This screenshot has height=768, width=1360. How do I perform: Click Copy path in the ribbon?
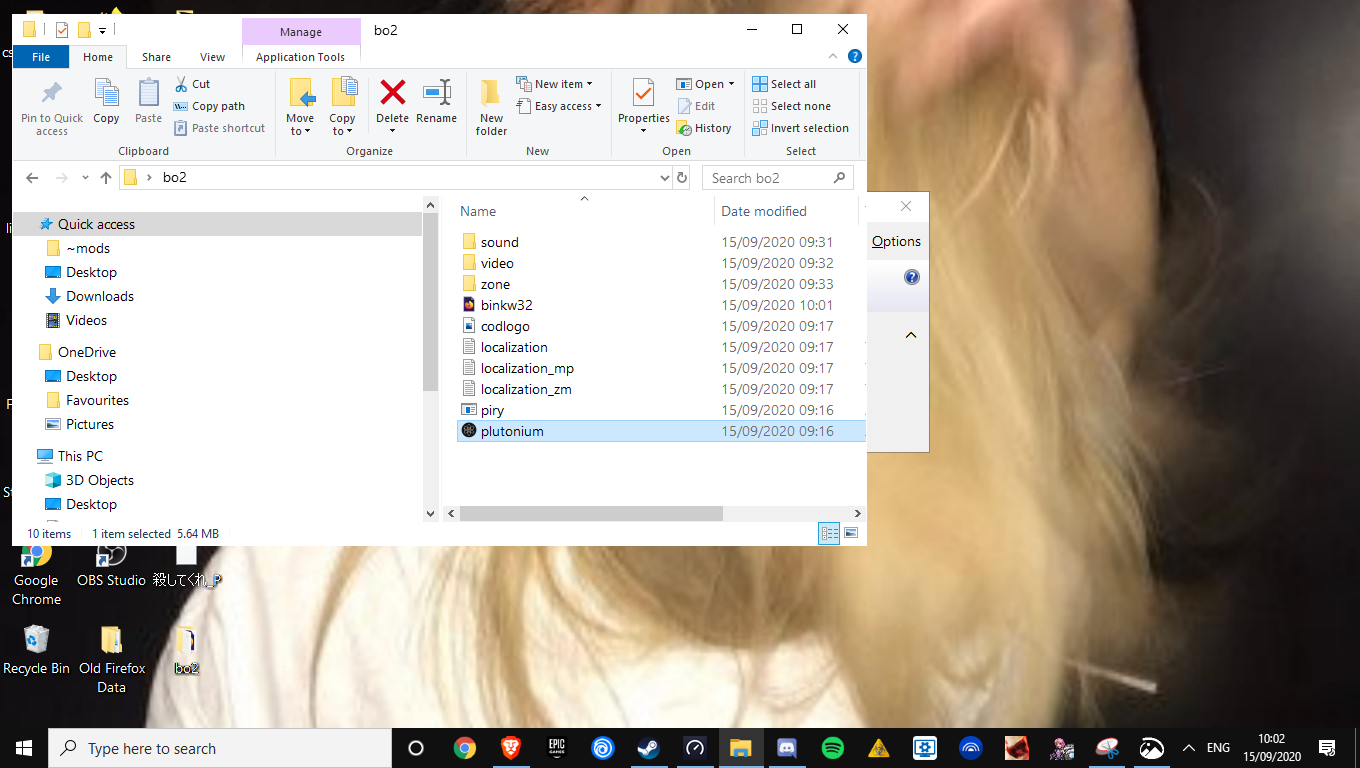tap(209, 106)
